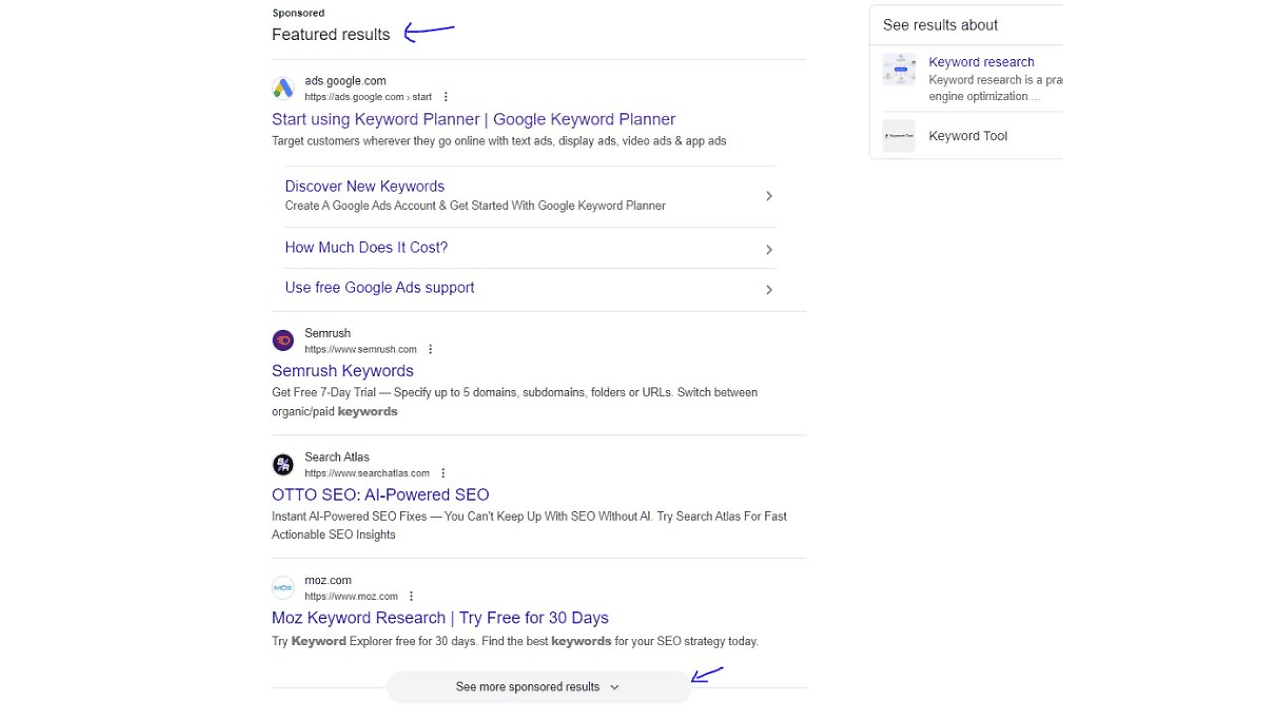Expand See more sponsored results
The width and height of the screenshot is (1280, 720).
pyautogui.click(x=538, y=687)
